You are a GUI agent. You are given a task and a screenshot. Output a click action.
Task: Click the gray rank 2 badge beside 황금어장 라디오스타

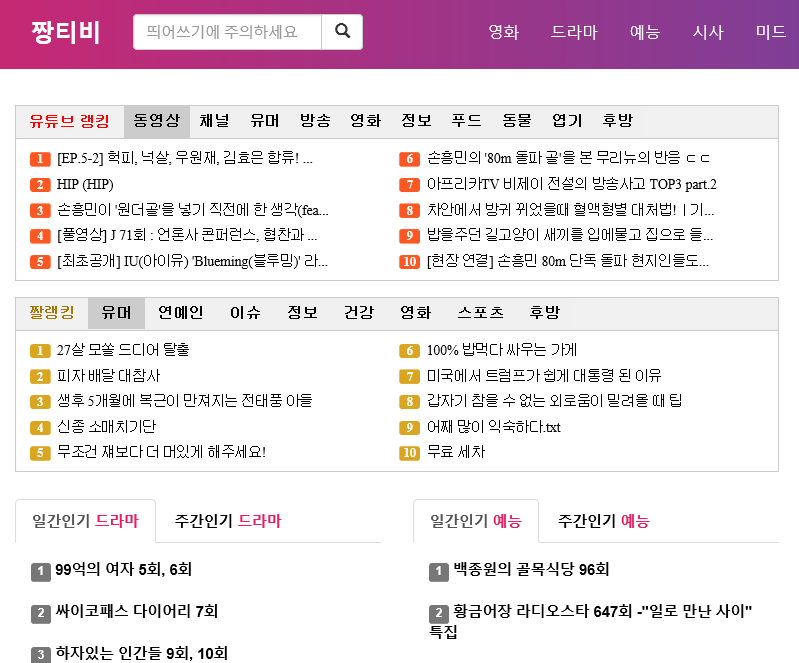point(438,613)
